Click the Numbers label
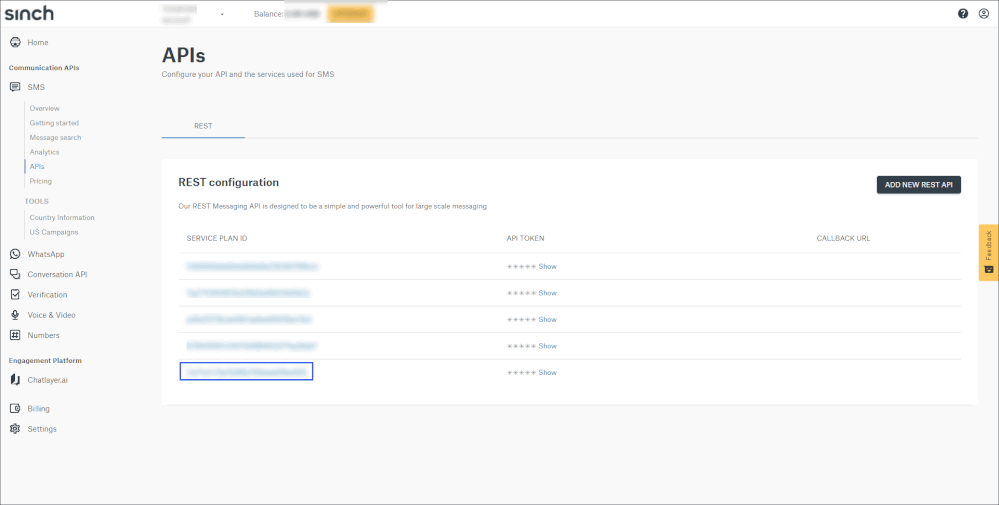This screenshot has width=999, height=505. [43, 336]
